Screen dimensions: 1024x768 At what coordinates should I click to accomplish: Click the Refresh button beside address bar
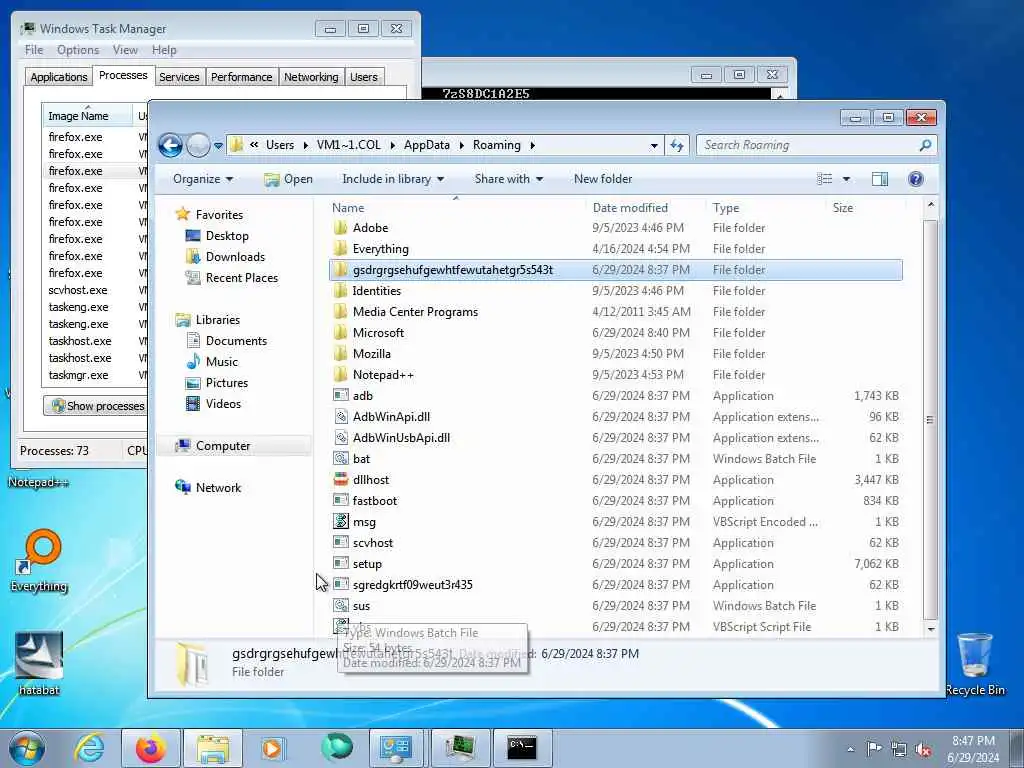click(x=677, y=146)
